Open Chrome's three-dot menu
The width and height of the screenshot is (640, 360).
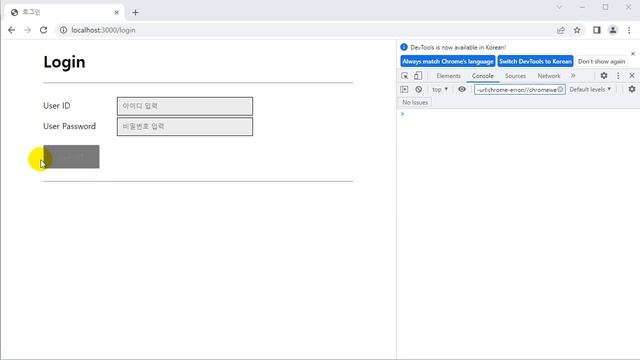coord(629,30)
